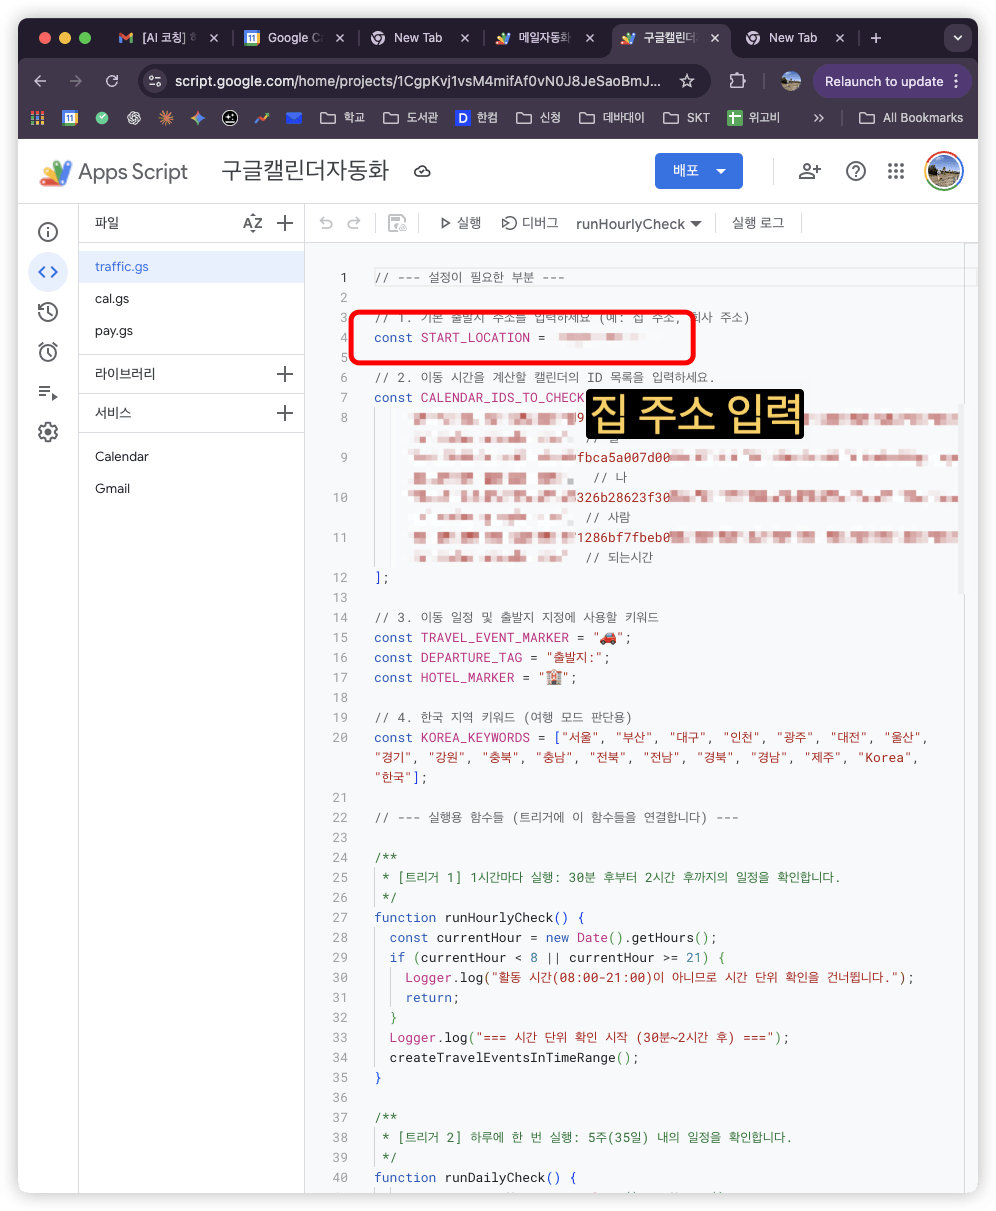Open the Google account avatar
Viewport: 996px width, 1211px height.
(x=944, y=172)
